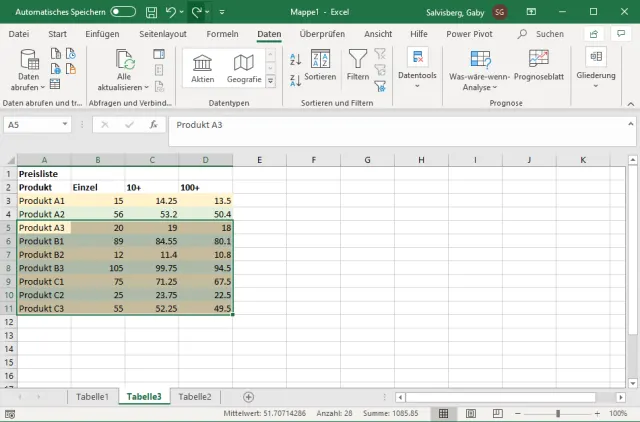Click the zoom slider in status bar

(x=557, y=413)
